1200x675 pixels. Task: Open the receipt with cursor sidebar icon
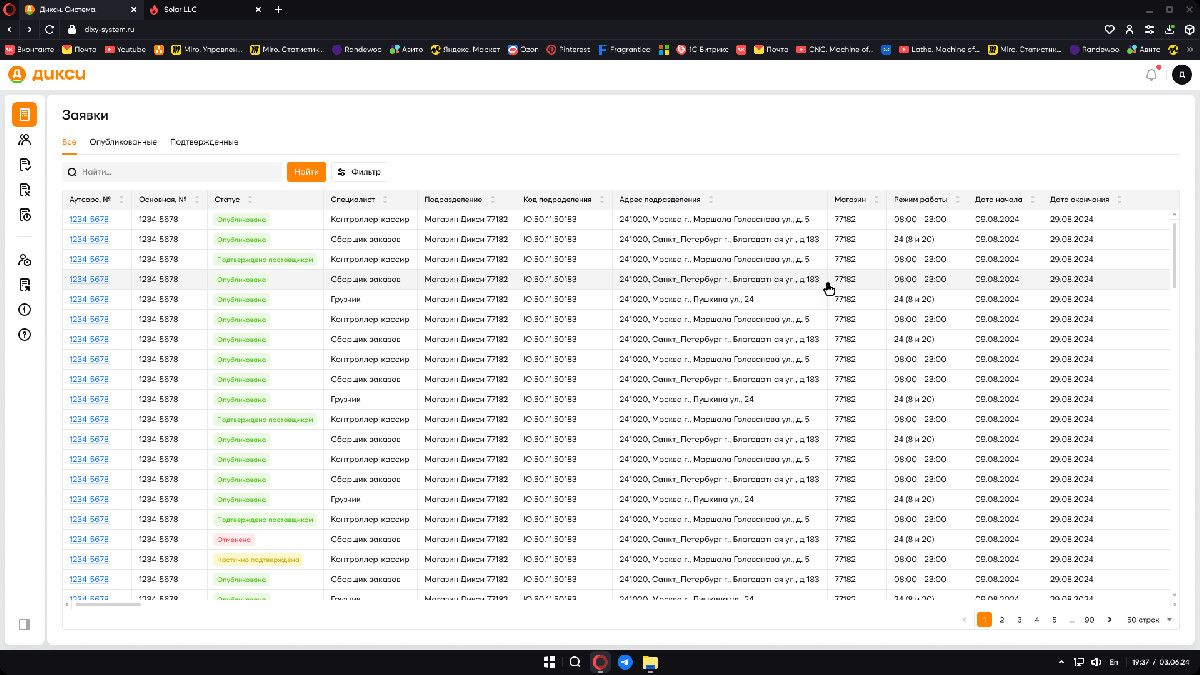[25, 285]
